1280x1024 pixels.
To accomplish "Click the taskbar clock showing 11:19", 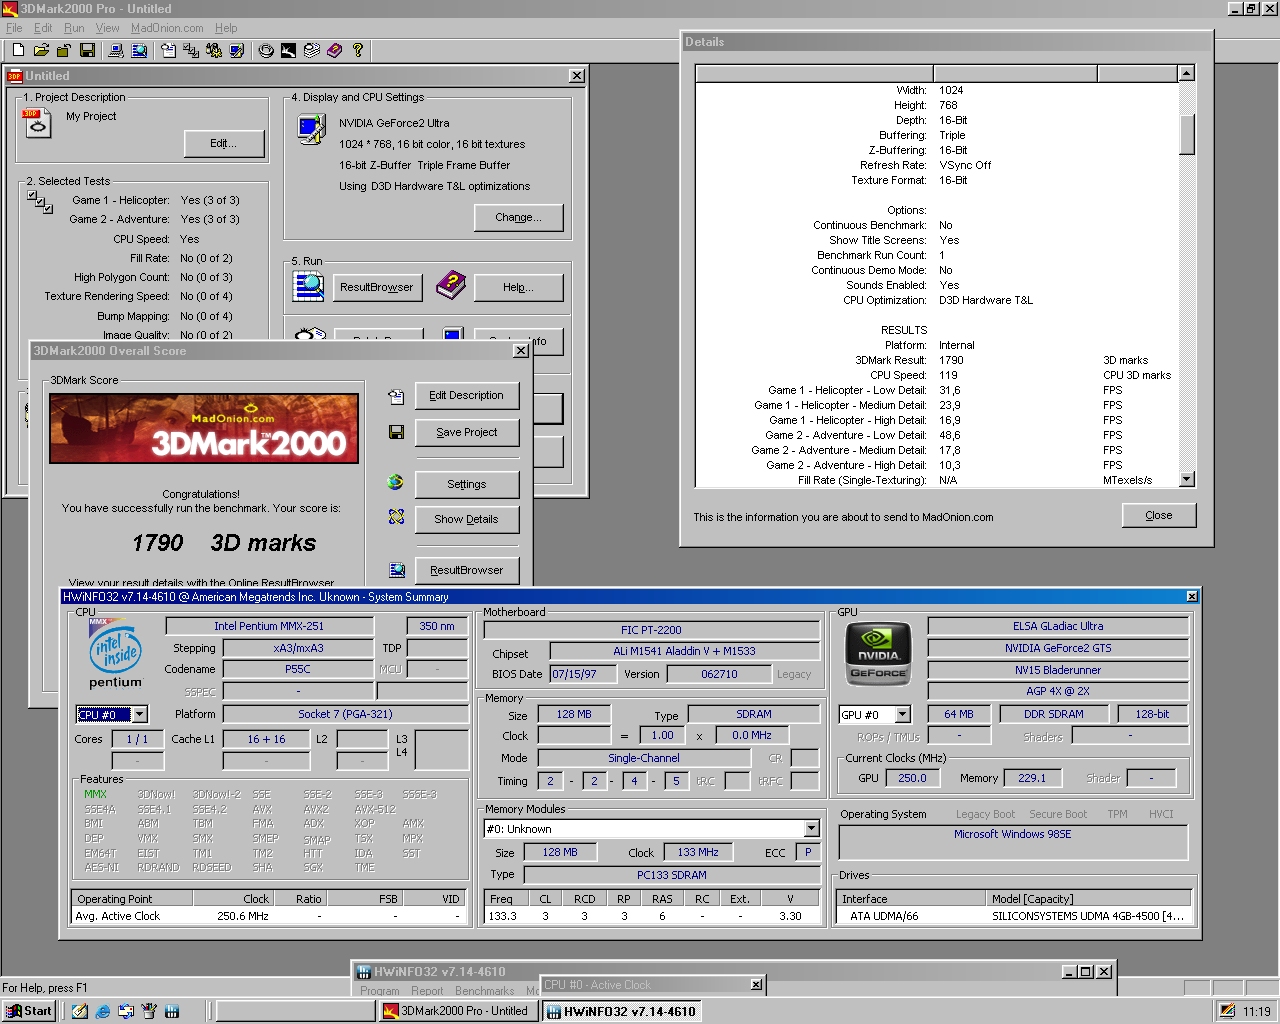I will (1257, 1011).
